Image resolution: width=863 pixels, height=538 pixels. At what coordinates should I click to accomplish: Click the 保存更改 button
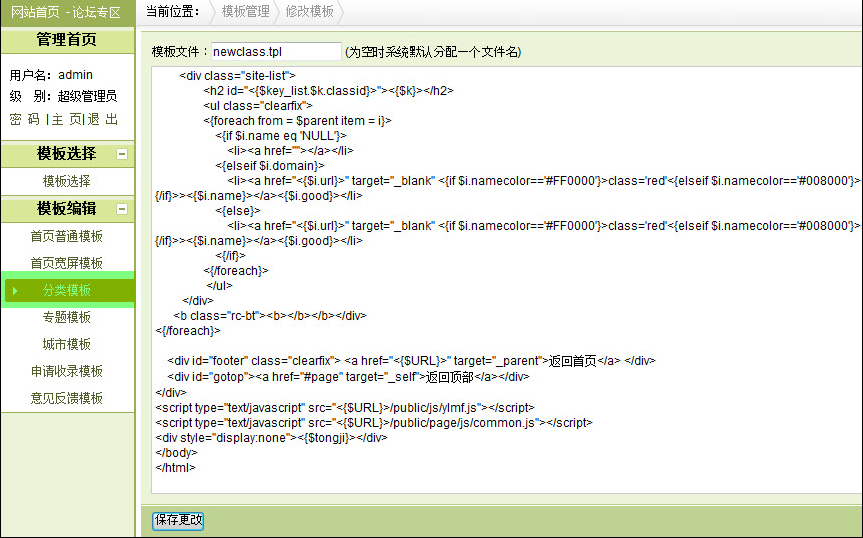coord(178,520)
